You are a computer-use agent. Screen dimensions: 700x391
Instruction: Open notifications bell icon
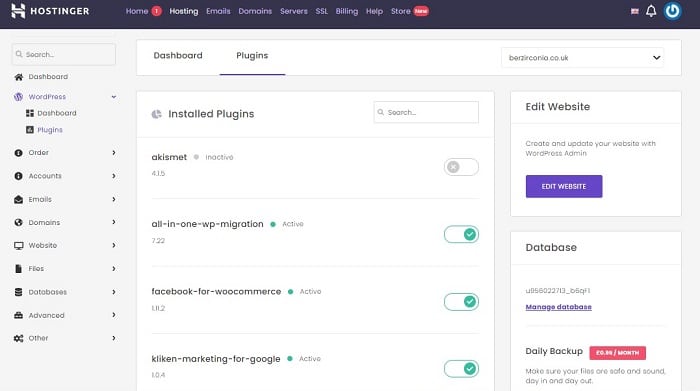point(651,11)
